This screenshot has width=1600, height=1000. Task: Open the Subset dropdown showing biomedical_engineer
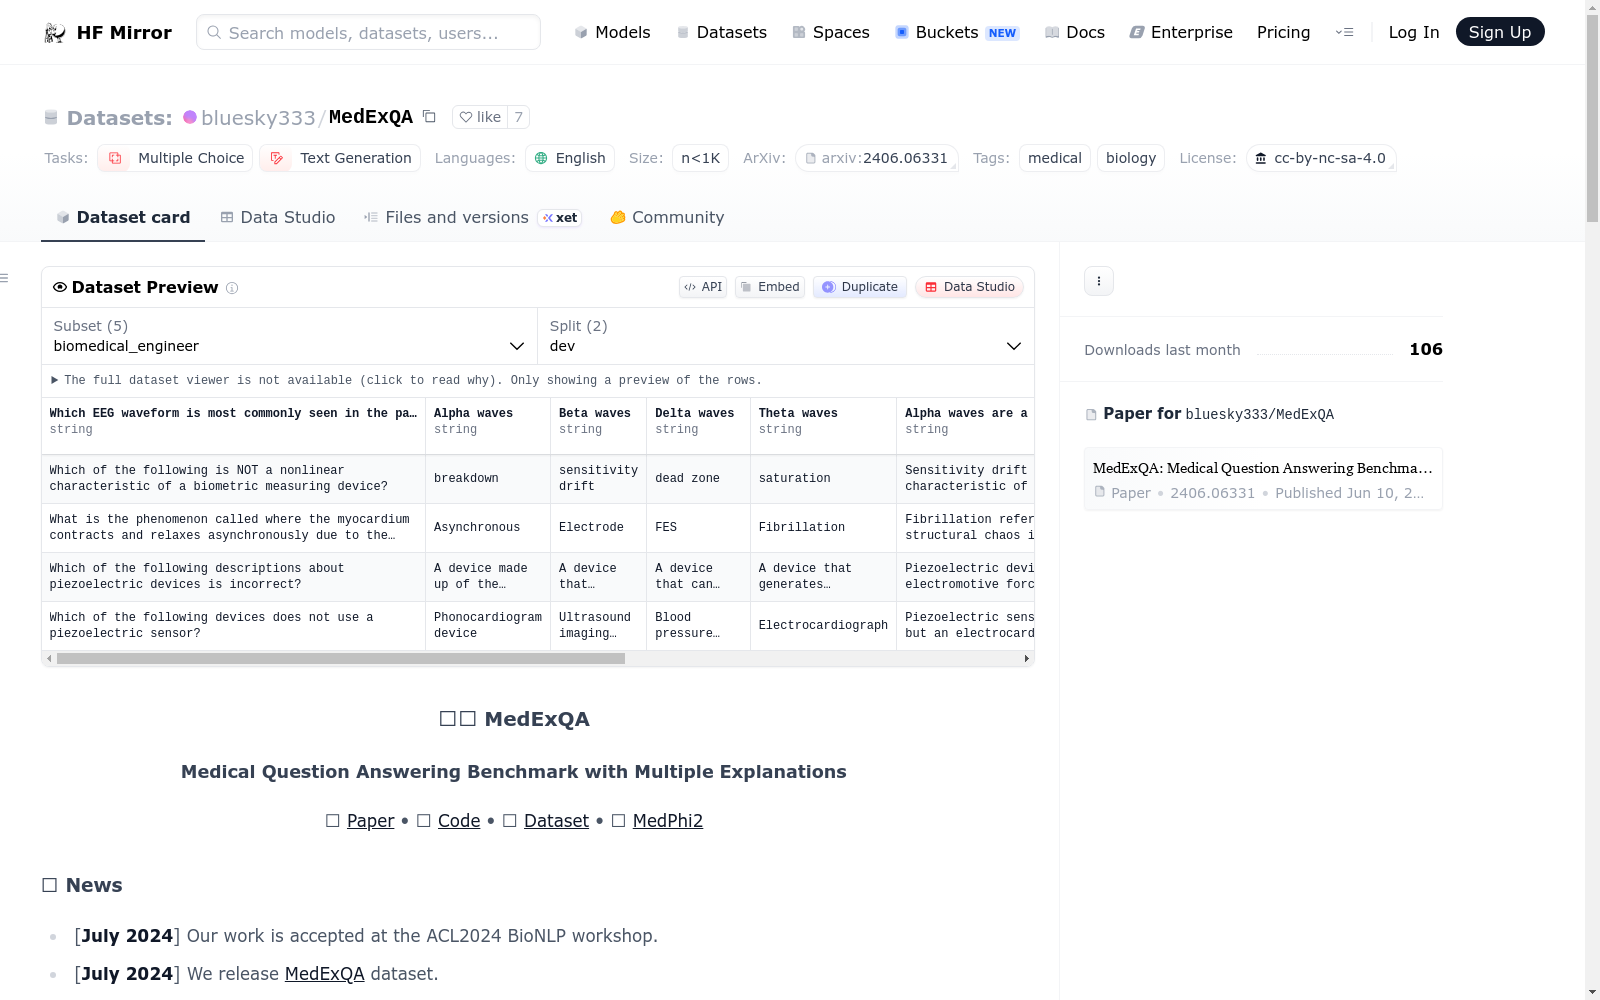pyautogui.click(x=289, y=336)
